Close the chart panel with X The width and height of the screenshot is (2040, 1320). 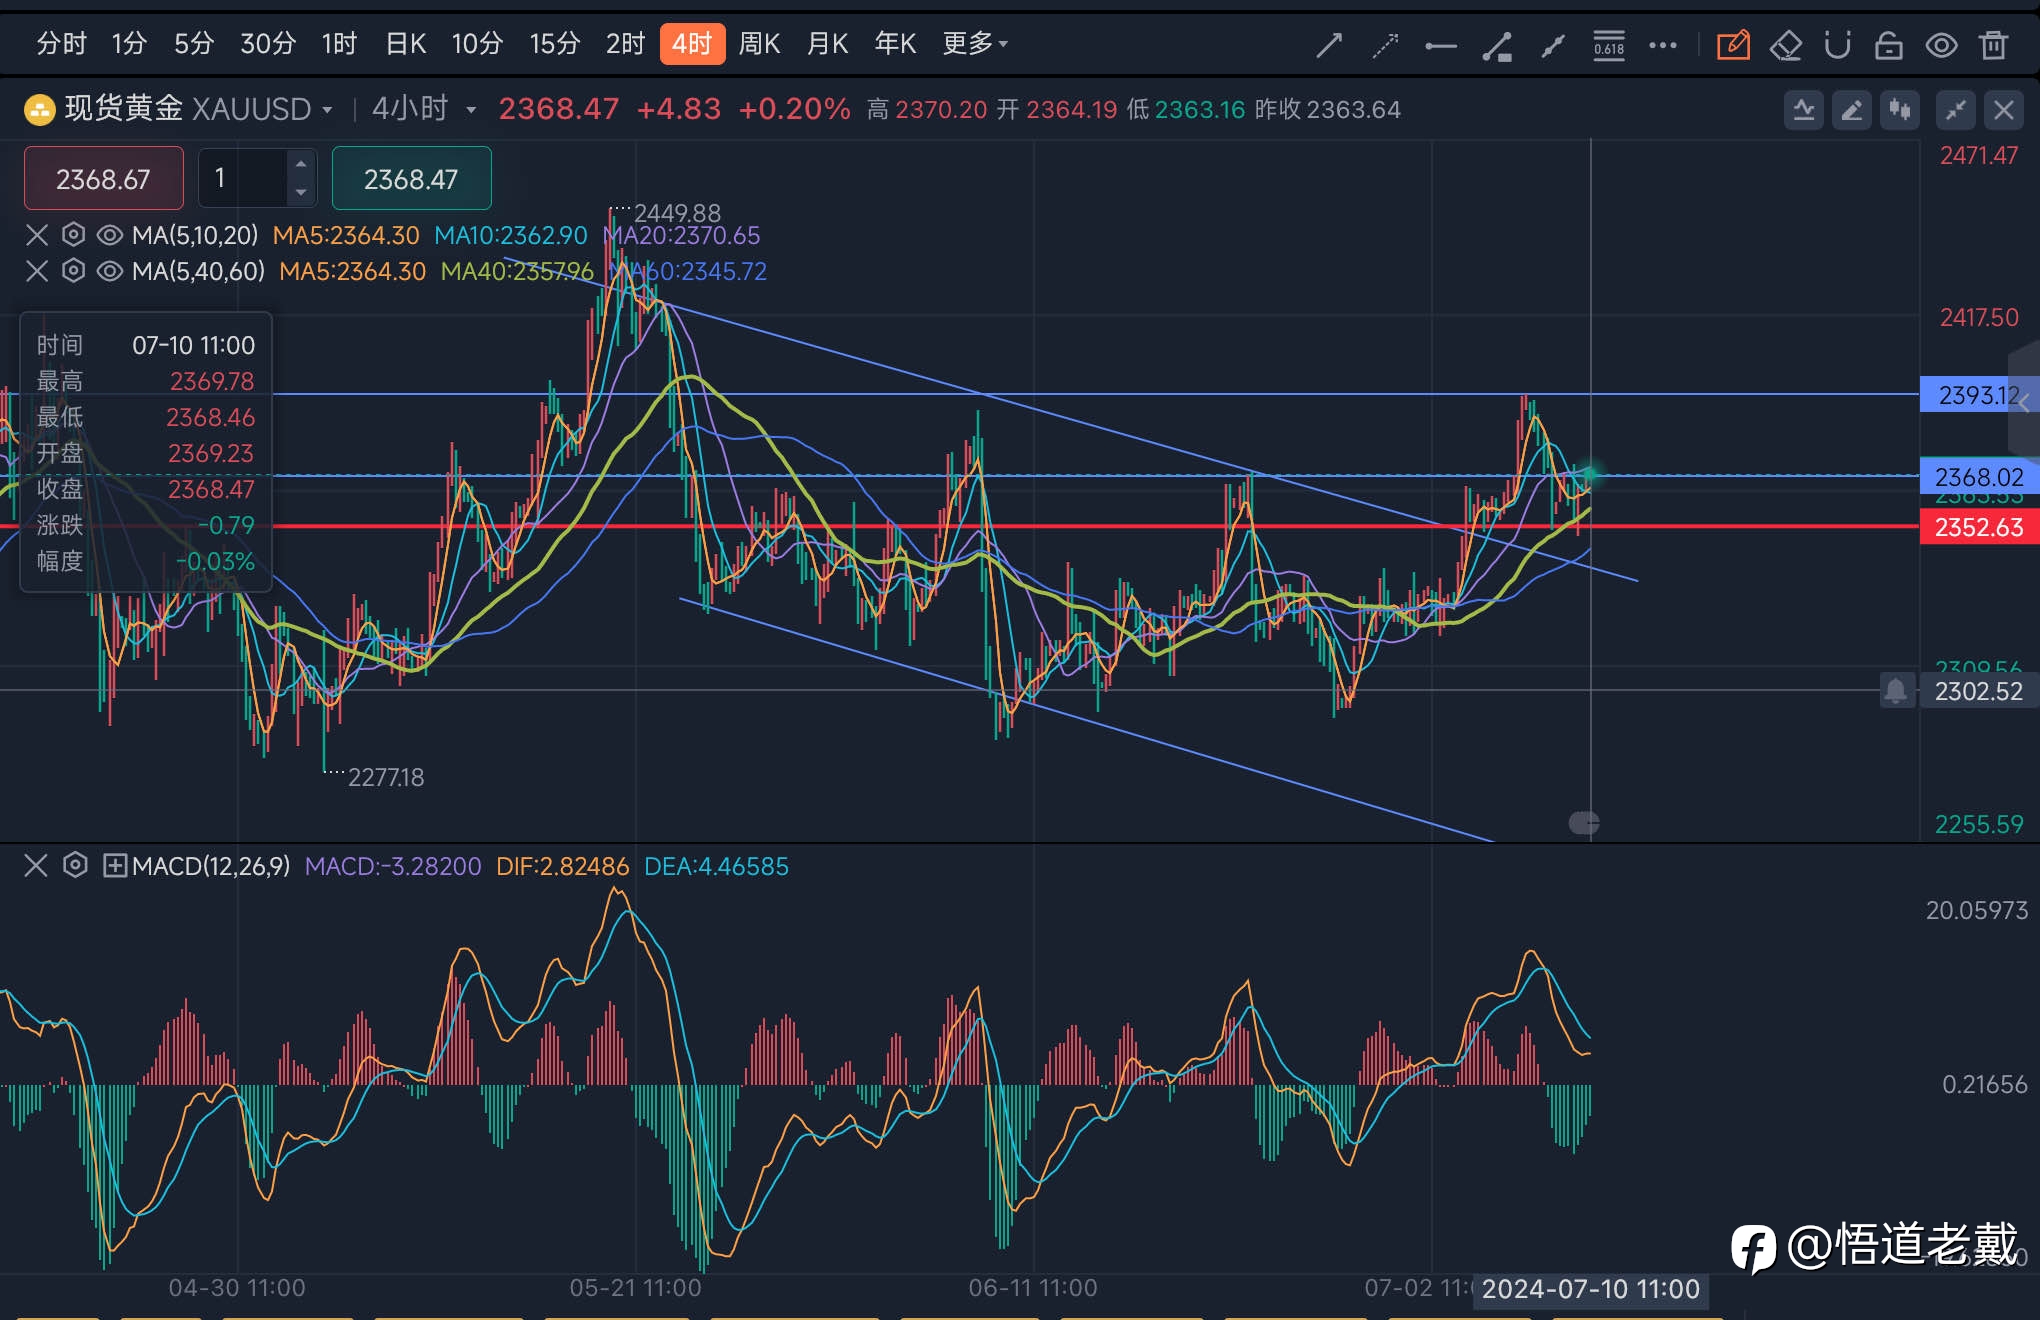(2004, 110)
